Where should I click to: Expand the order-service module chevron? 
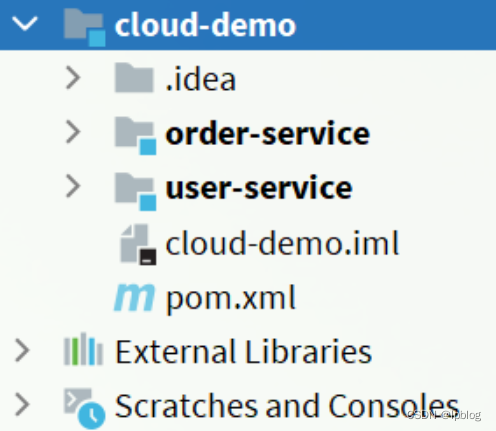(73, 132)
